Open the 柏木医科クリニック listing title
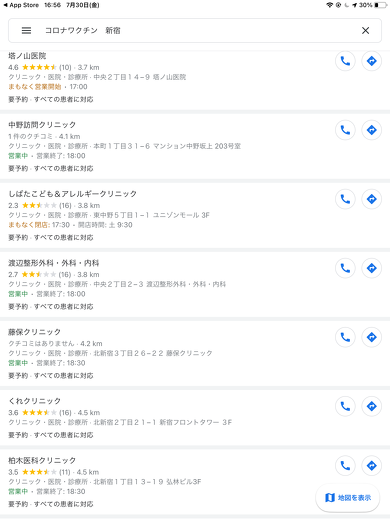 [x=42, y=460]
